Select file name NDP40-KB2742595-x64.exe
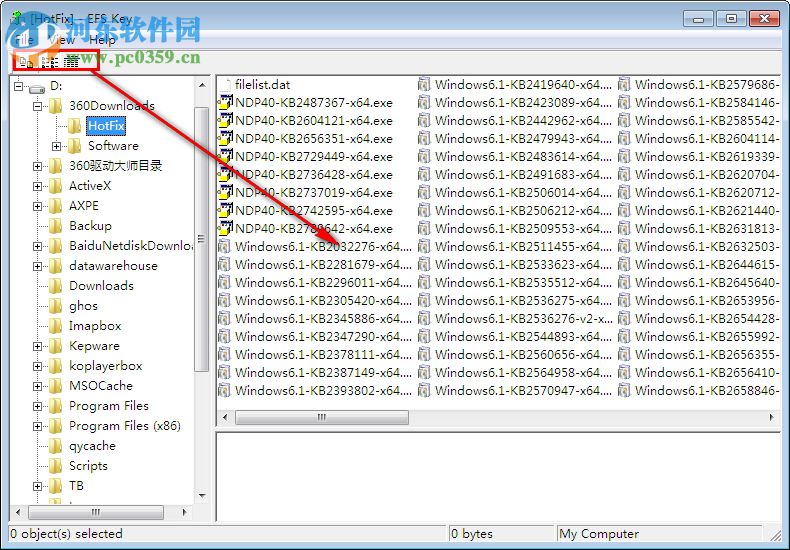This screenshot has height=550, width=790. coord(314,211)
